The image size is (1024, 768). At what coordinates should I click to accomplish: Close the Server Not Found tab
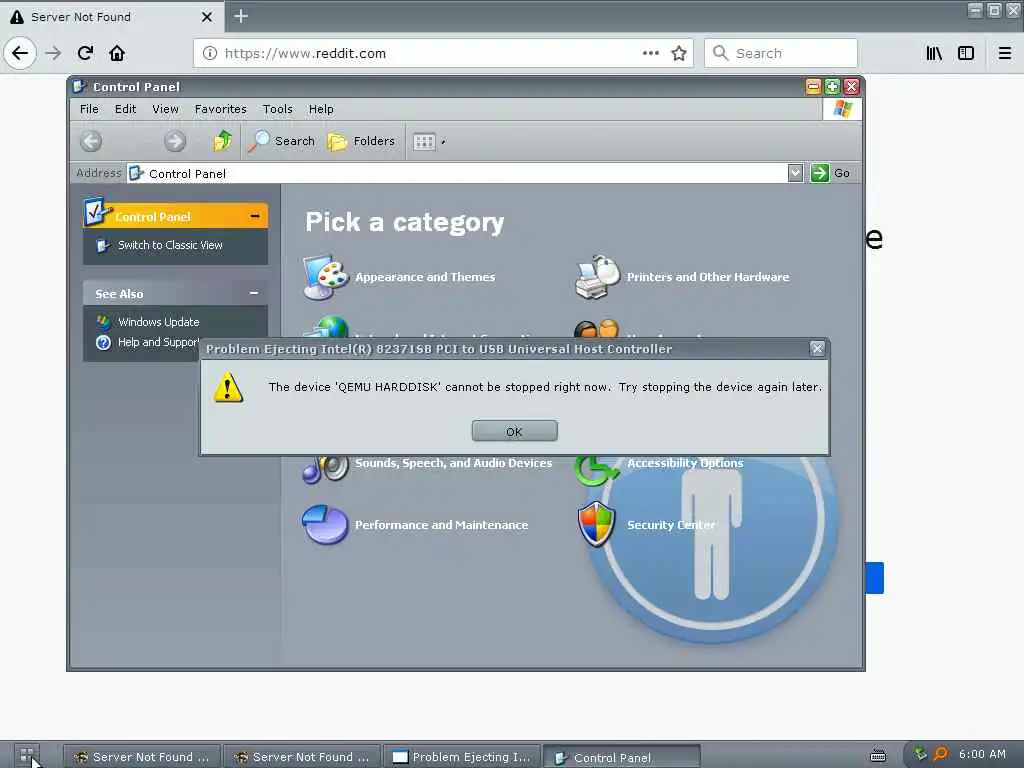(207, 17)
